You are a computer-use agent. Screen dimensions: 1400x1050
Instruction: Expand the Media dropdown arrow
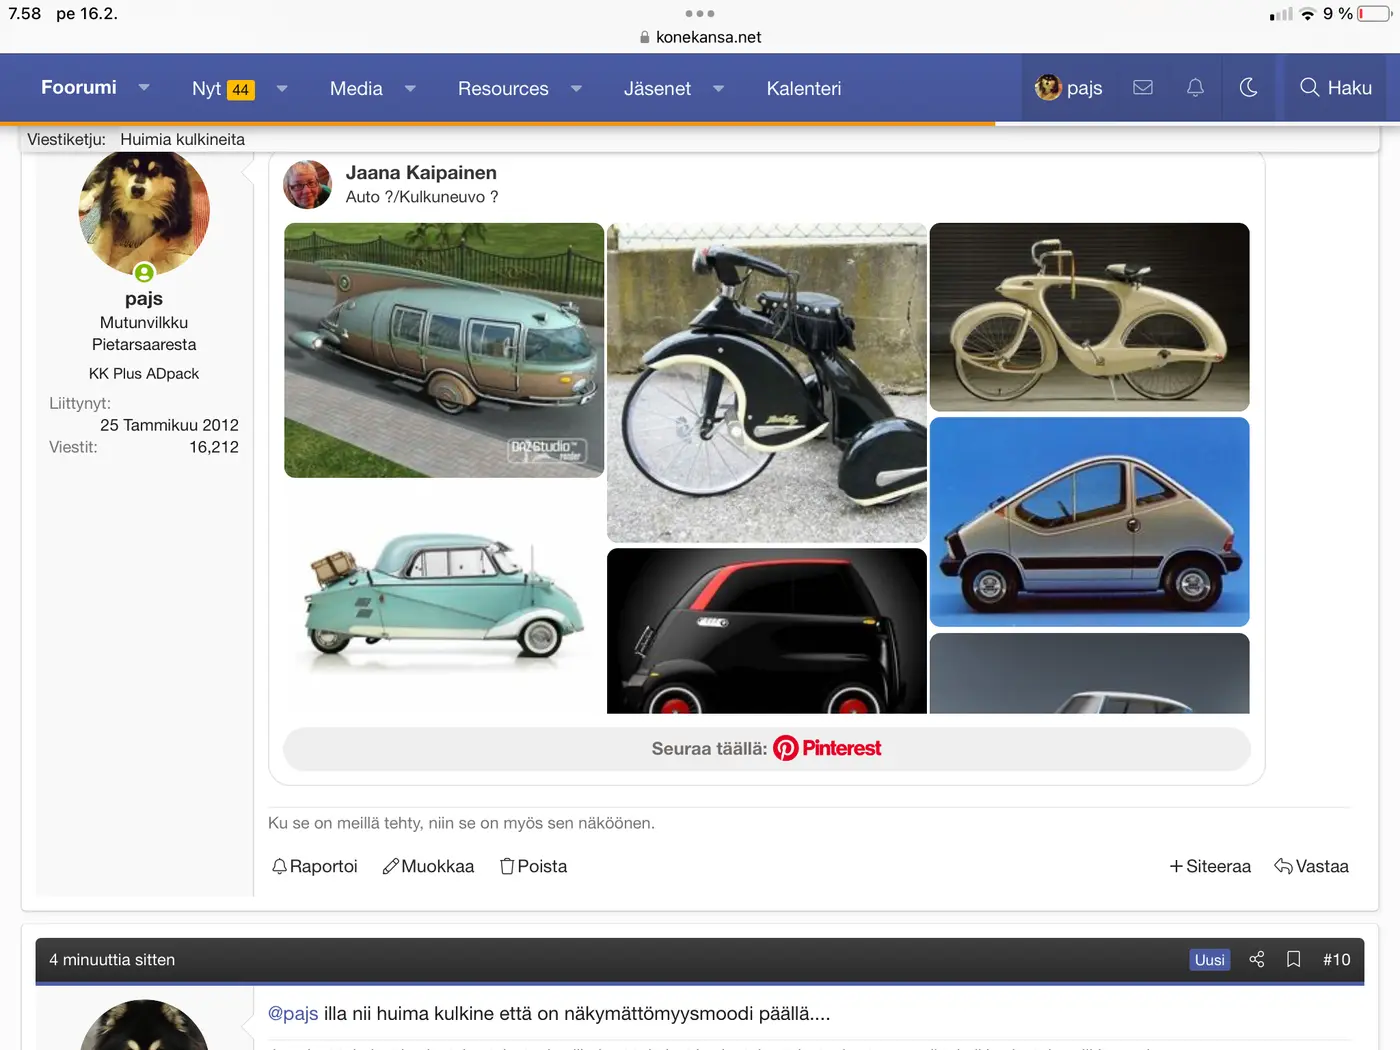tap(410, 89)
